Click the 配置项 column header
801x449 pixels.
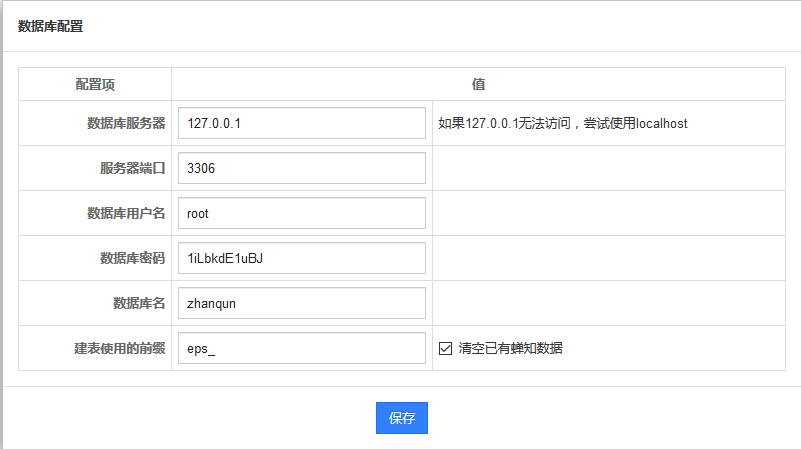[95, 85]
